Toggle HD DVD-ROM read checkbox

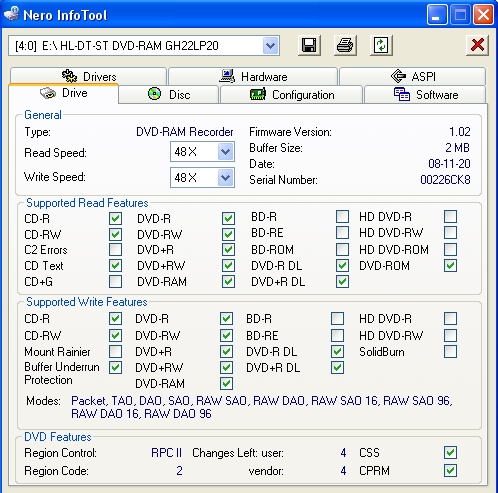450,249
